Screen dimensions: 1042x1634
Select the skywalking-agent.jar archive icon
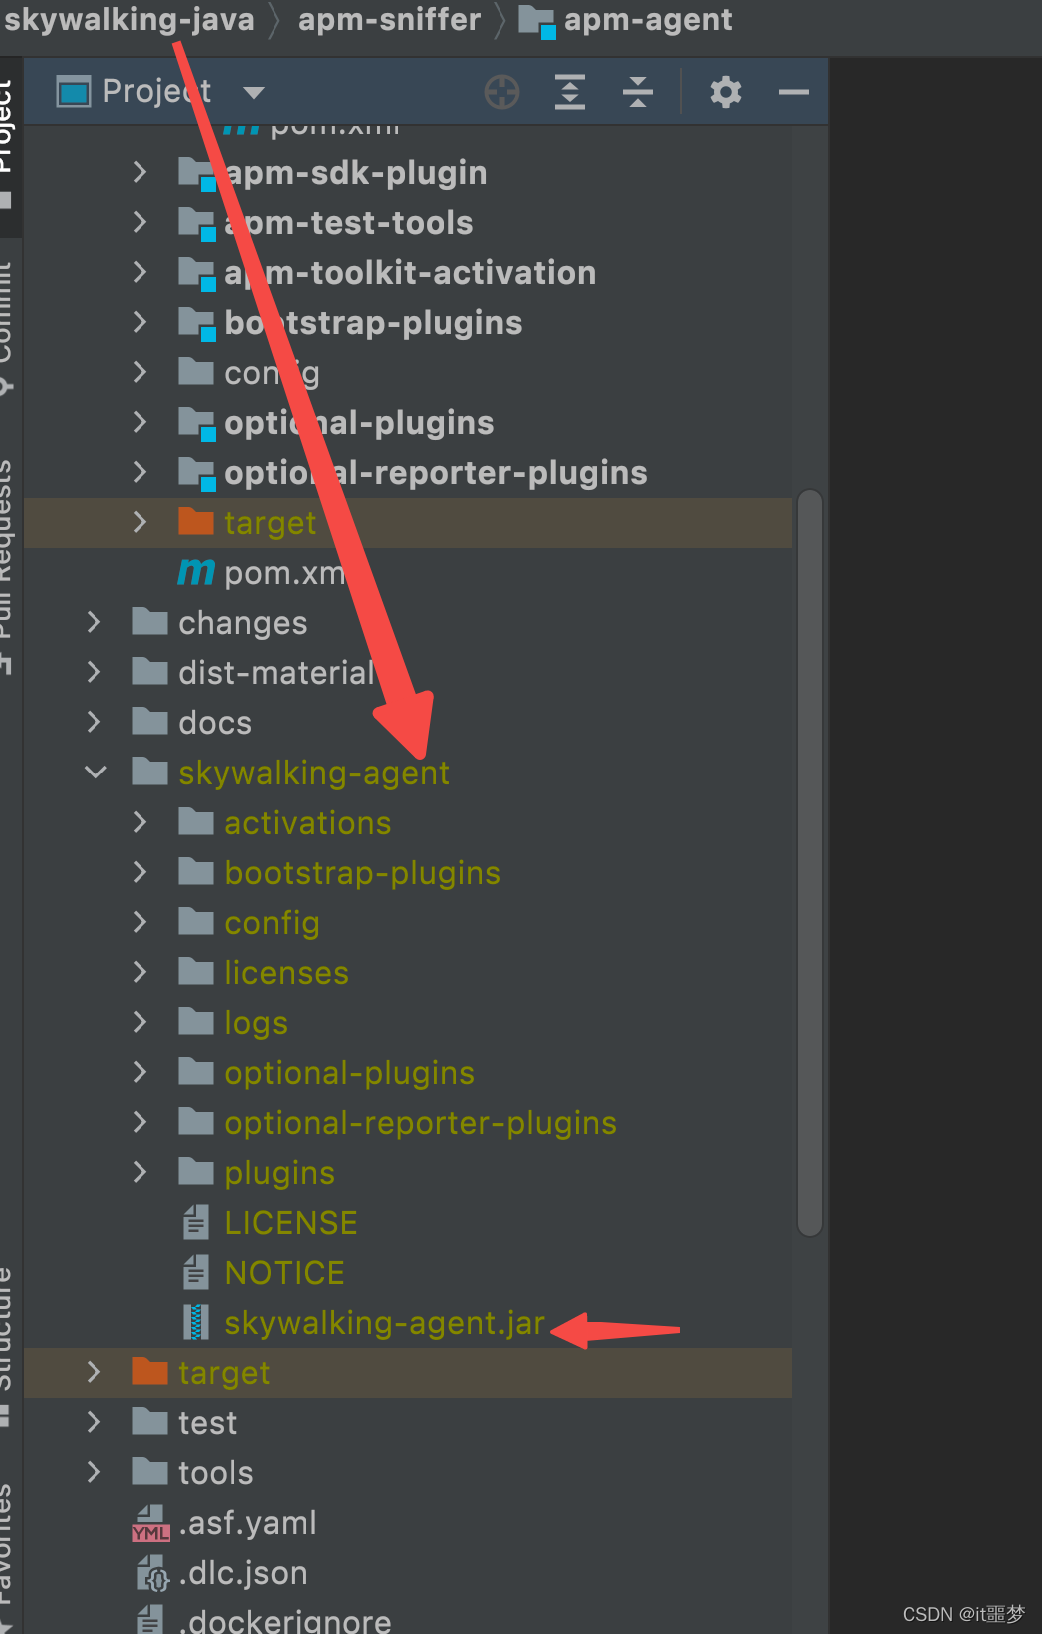(196, 1322)
